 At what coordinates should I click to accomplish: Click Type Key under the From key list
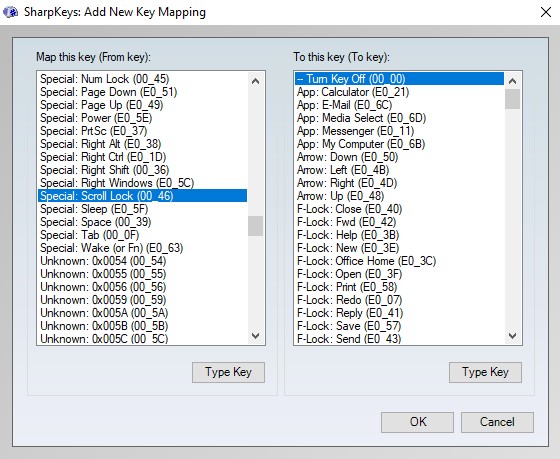[x=228, y=372]
